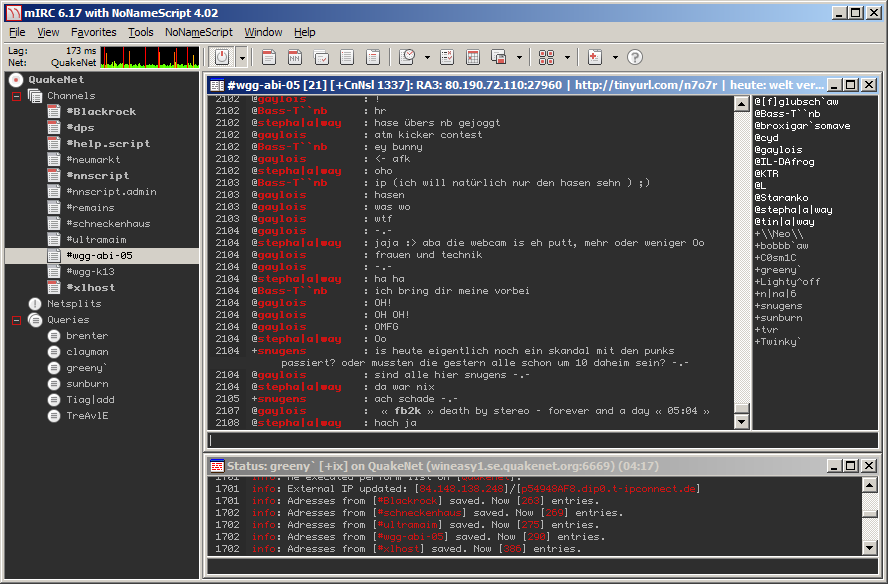Image resolution: width=888 pixels, height=584 pixels.
Task: Open the NoNameScript menu
Action: (198, 32)
